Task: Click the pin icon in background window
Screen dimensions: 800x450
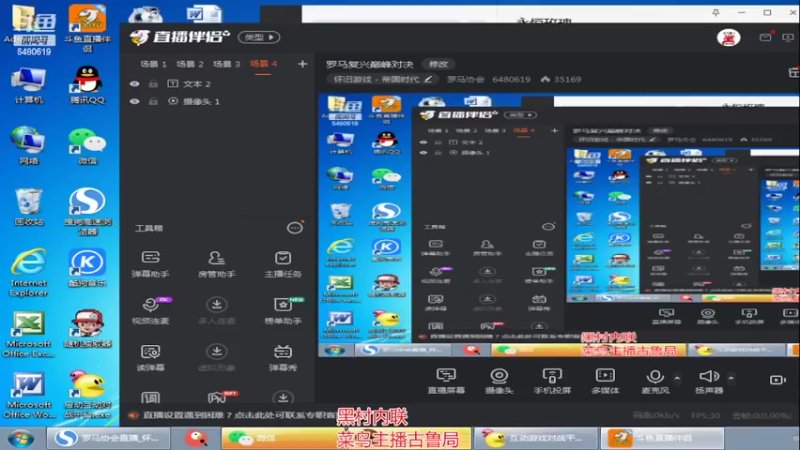Action: click(716, 12)
